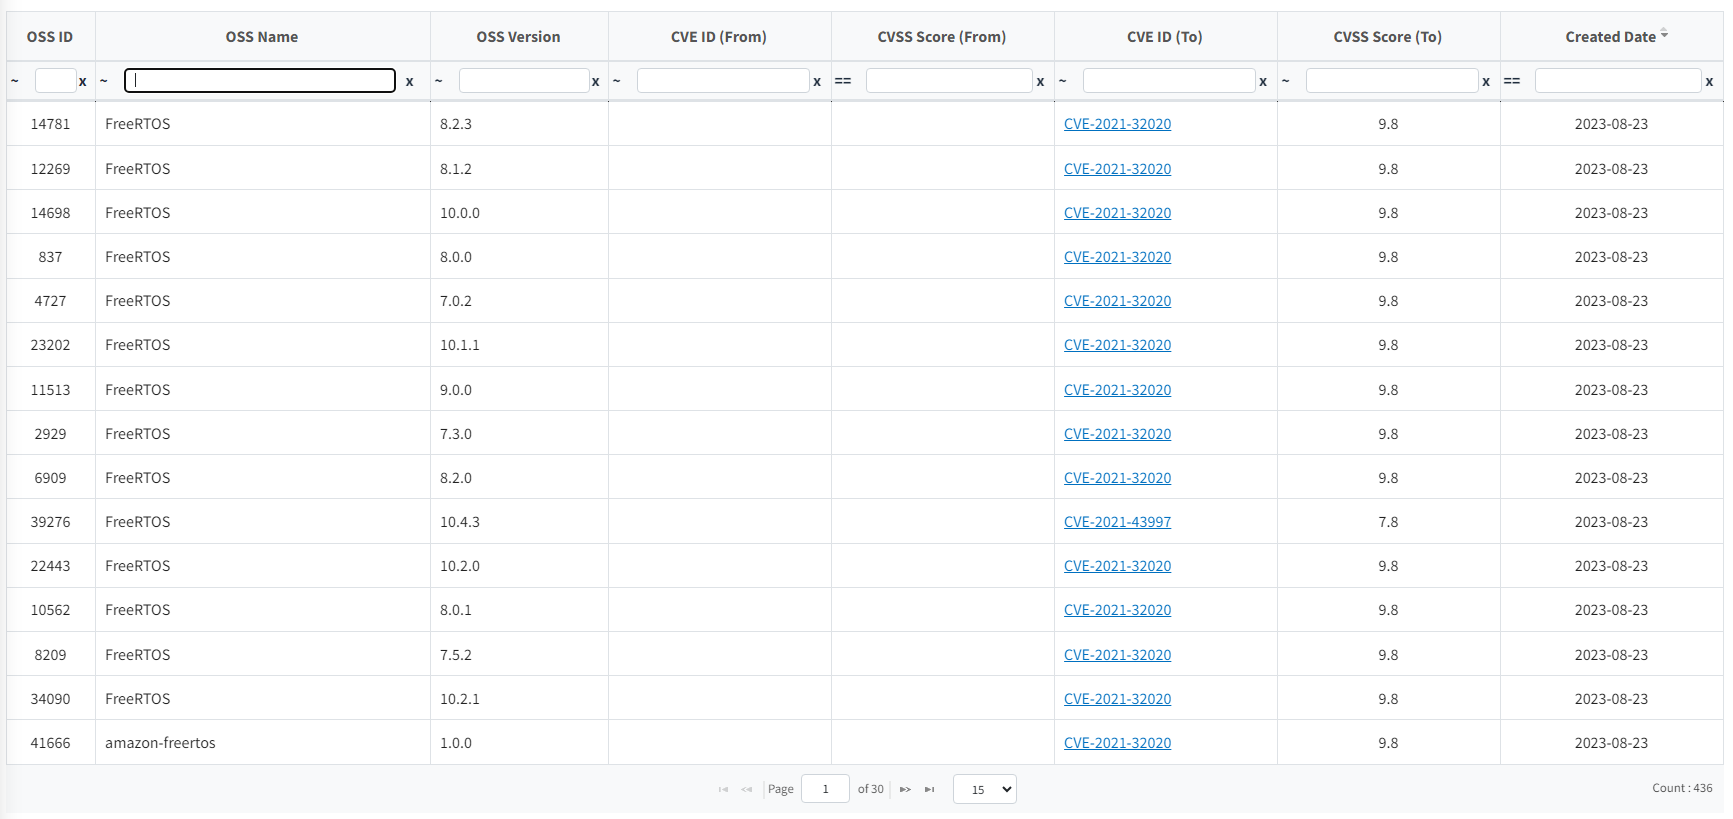Open the CVSS Score (From) operator (==)
The width and height of the screenshot is (1733, 819).
(x=843, y=81)
